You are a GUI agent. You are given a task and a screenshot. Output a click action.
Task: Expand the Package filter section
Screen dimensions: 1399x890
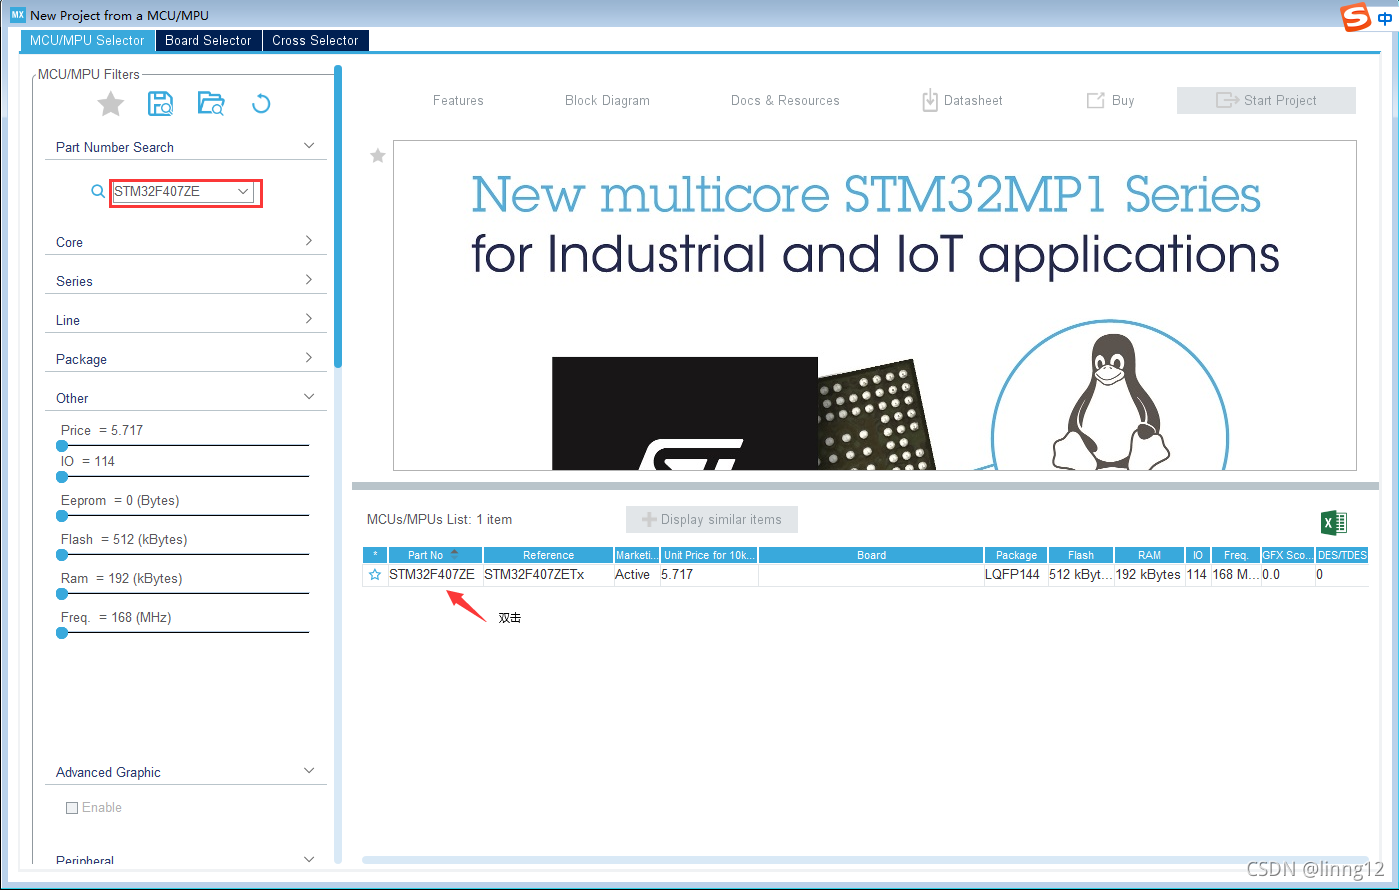tap(309, 358)
